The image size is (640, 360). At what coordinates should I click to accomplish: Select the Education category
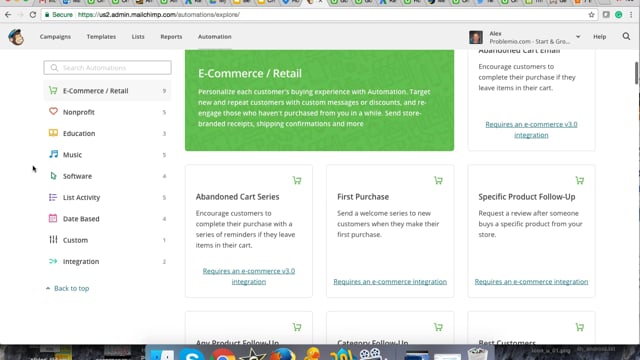[107, 133]
